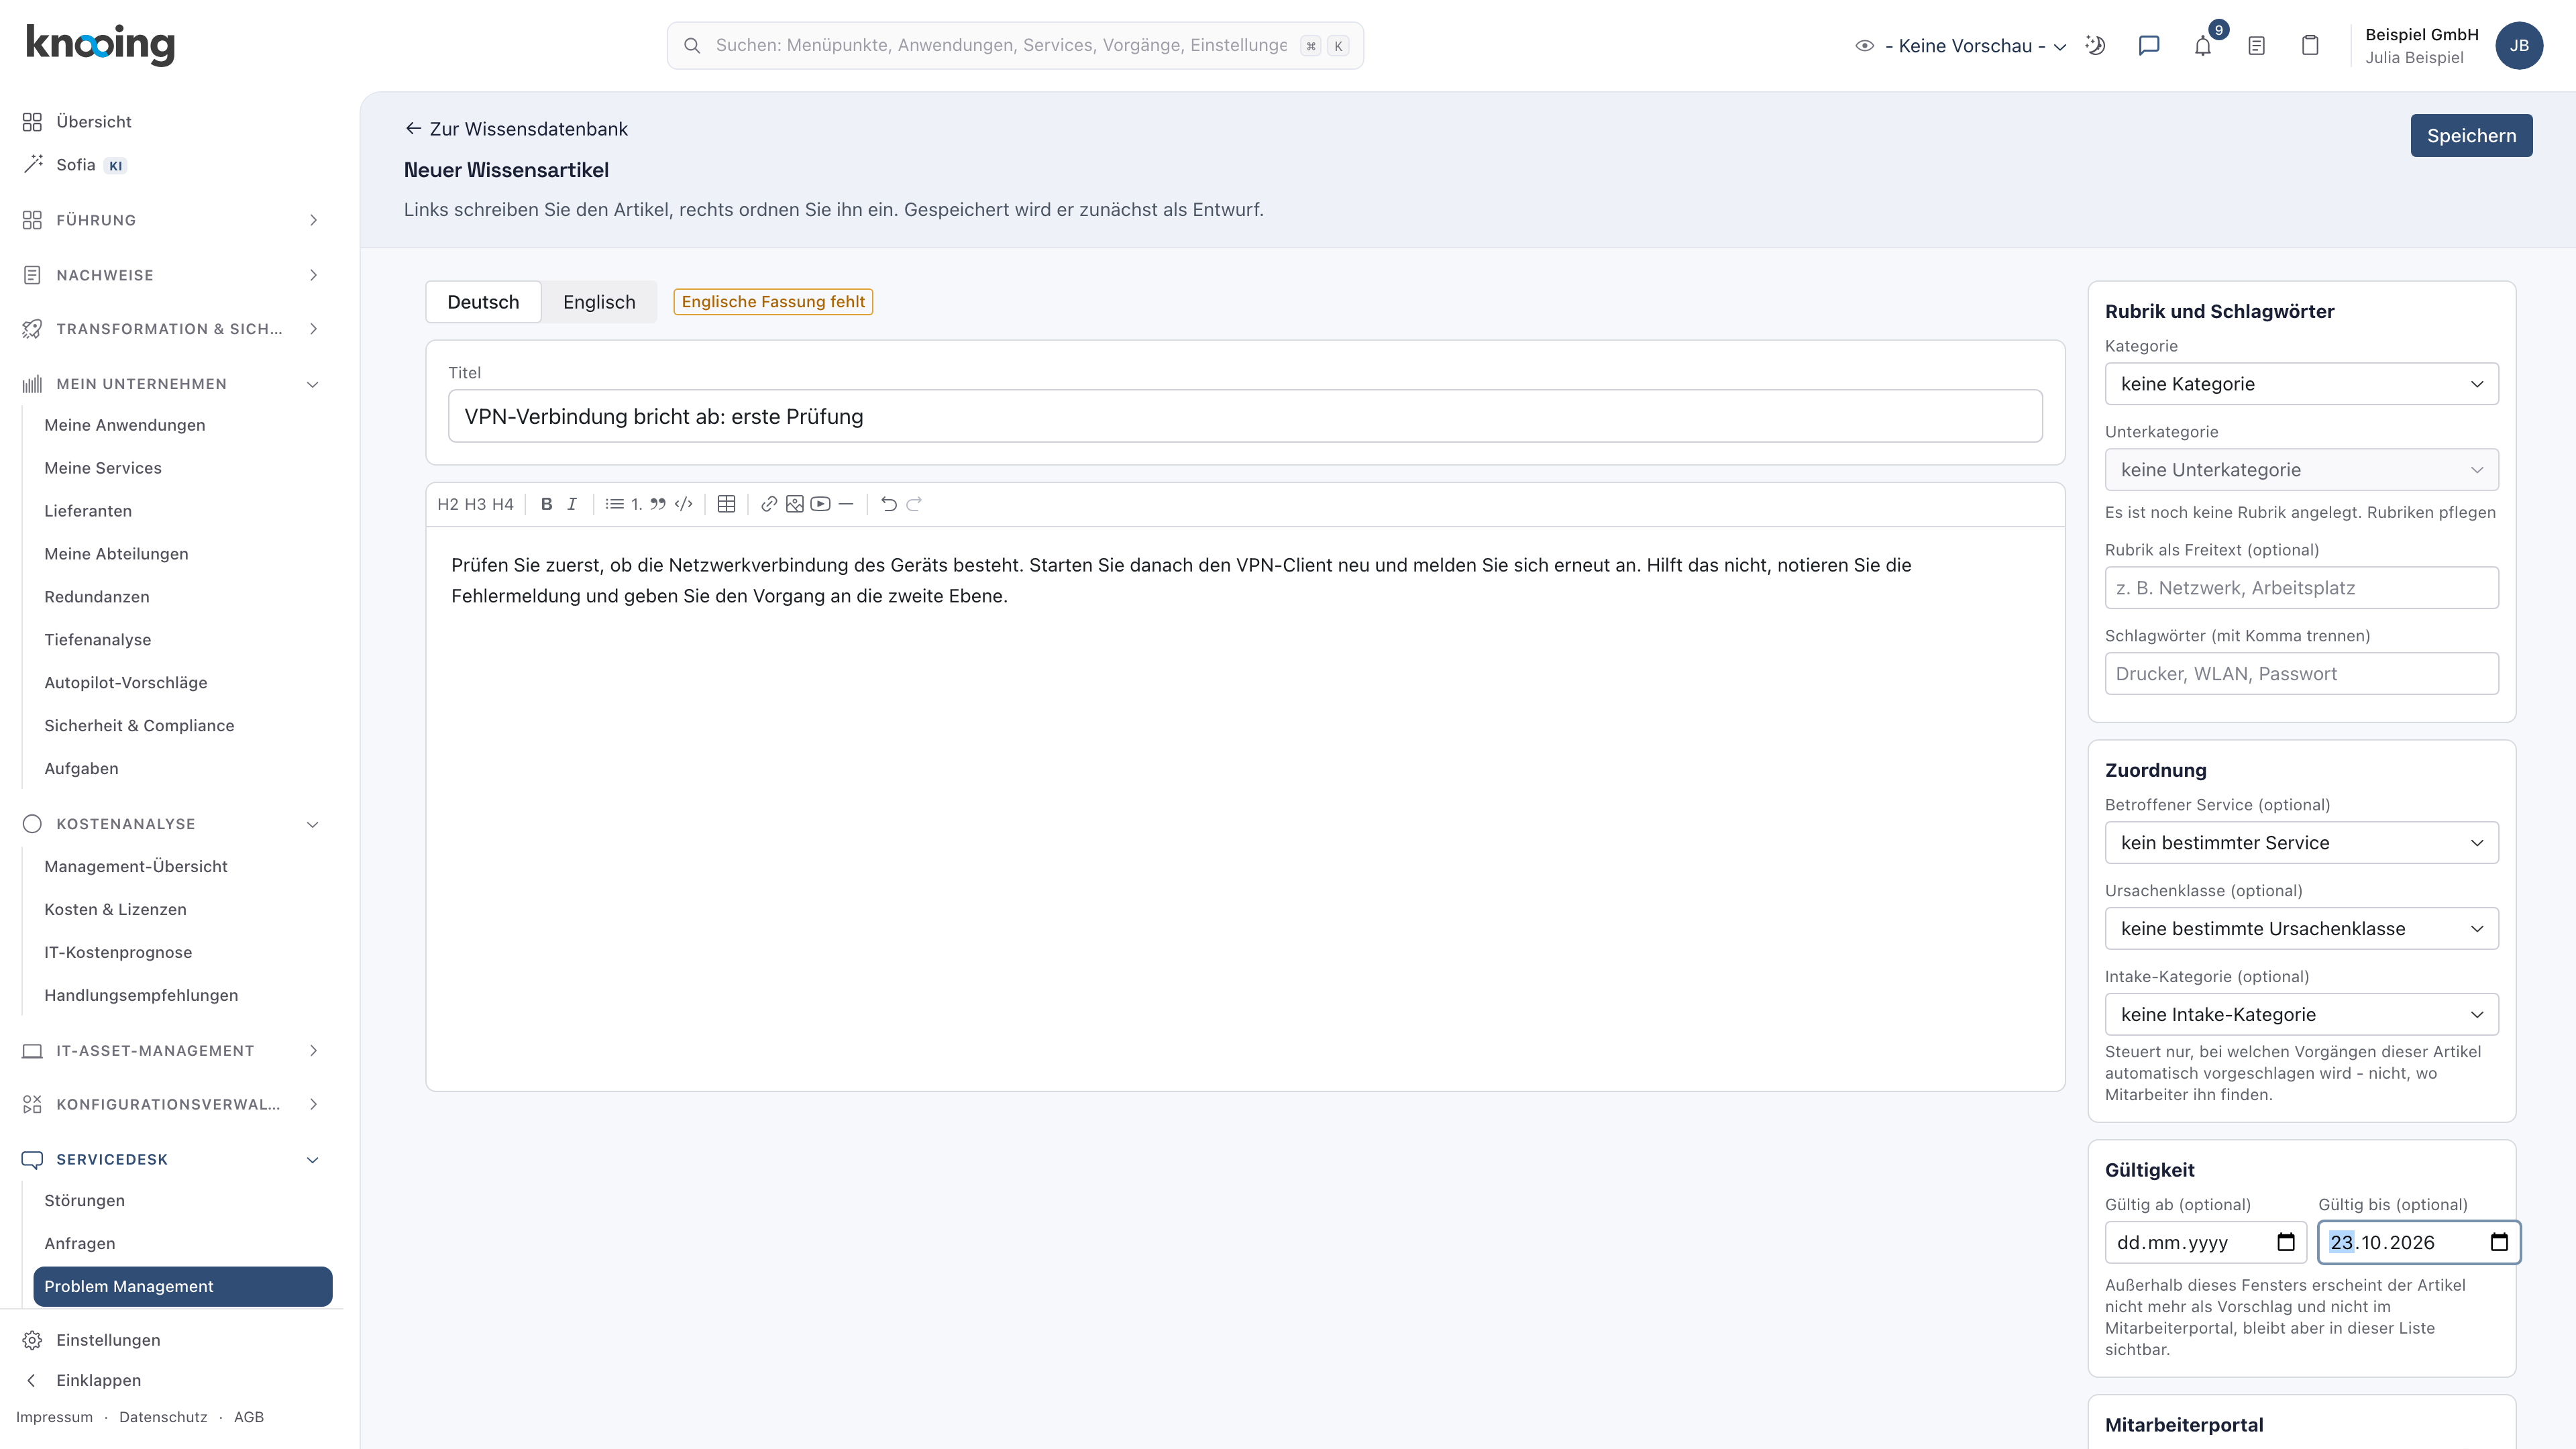Click the Titel input field
2576x1449 pixels.
click(1245, 417)
